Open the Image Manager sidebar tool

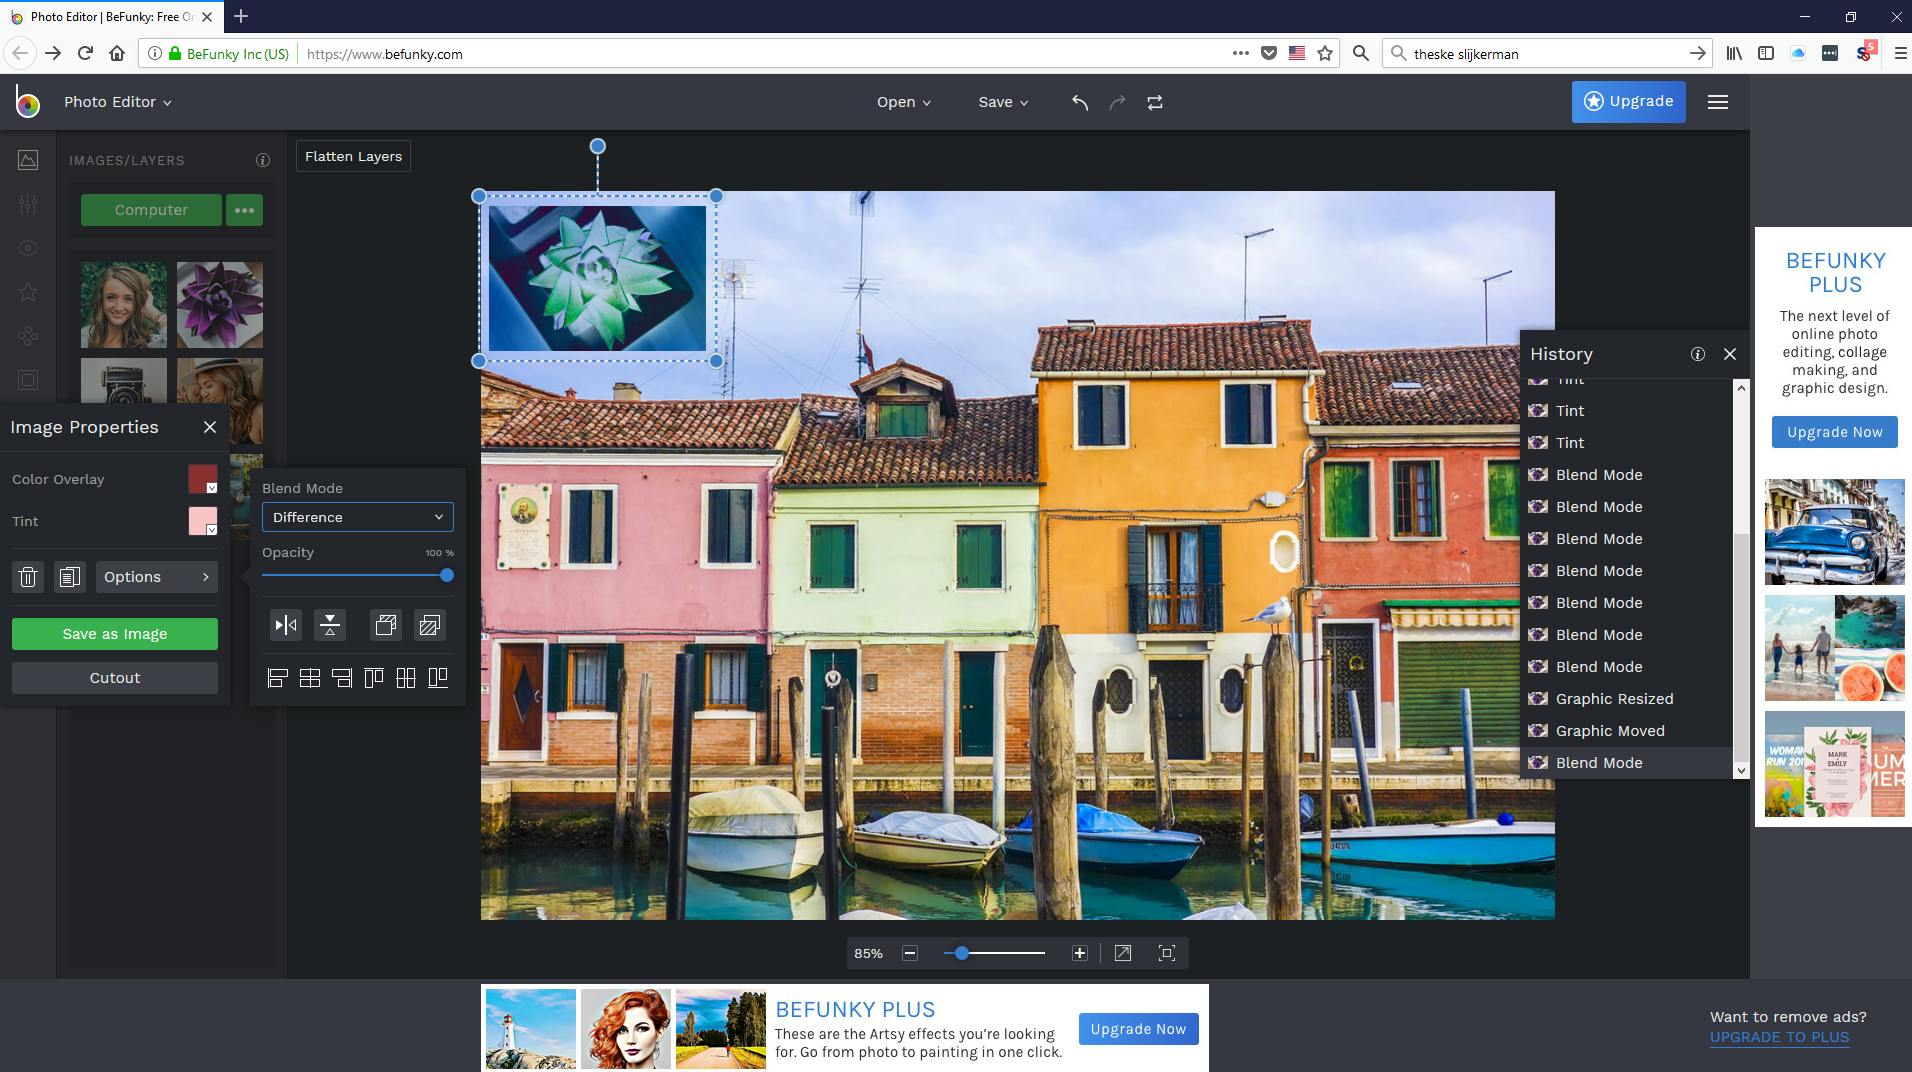coord(28,160)
